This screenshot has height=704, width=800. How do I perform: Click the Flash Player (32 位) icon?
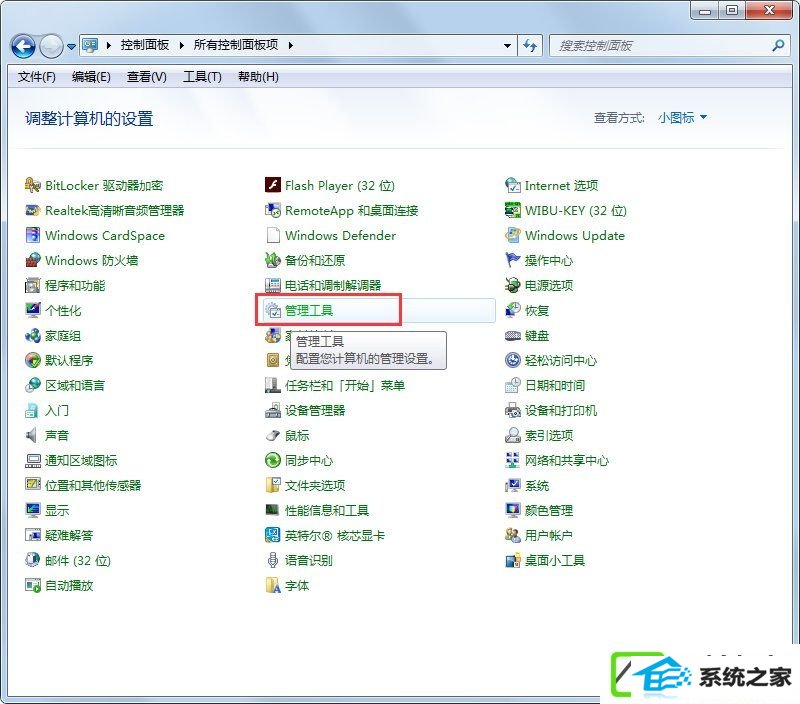pos(273,185)
